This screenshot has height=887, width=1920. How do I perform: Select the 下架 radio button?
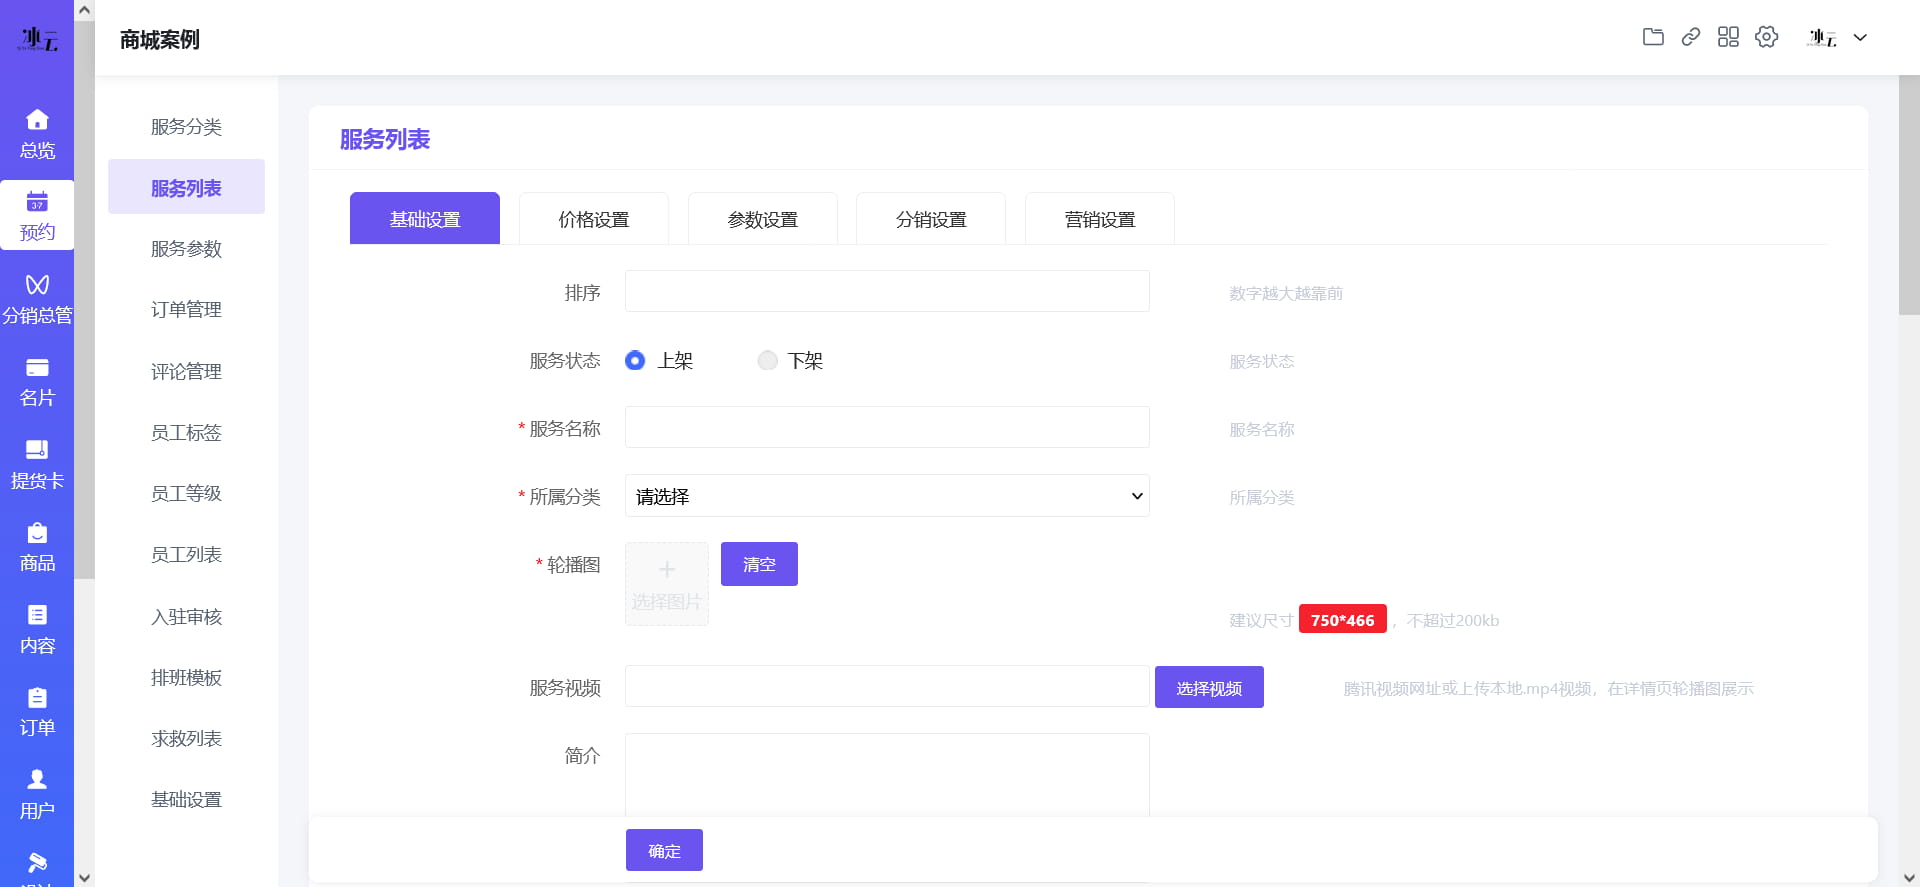(x=767, y=360)
